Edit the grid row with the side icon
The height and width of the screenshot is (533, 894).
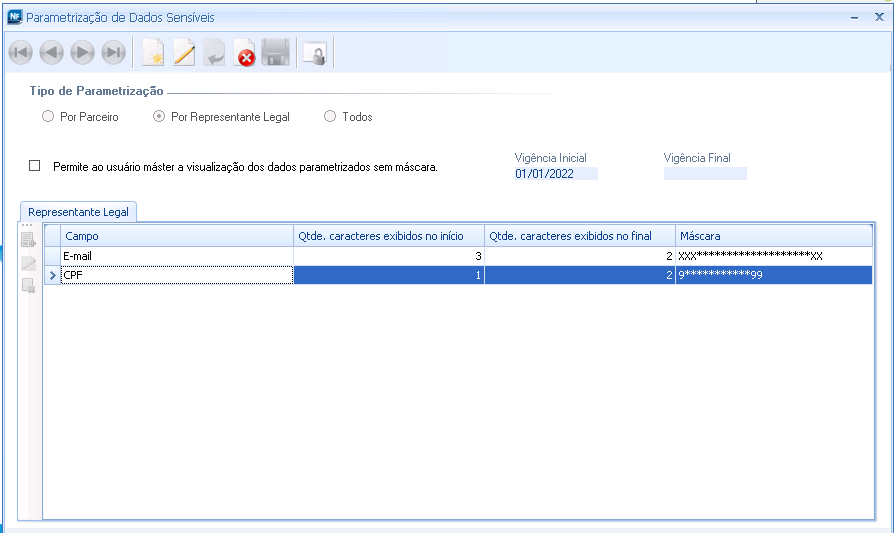click(x=28, y=263)
